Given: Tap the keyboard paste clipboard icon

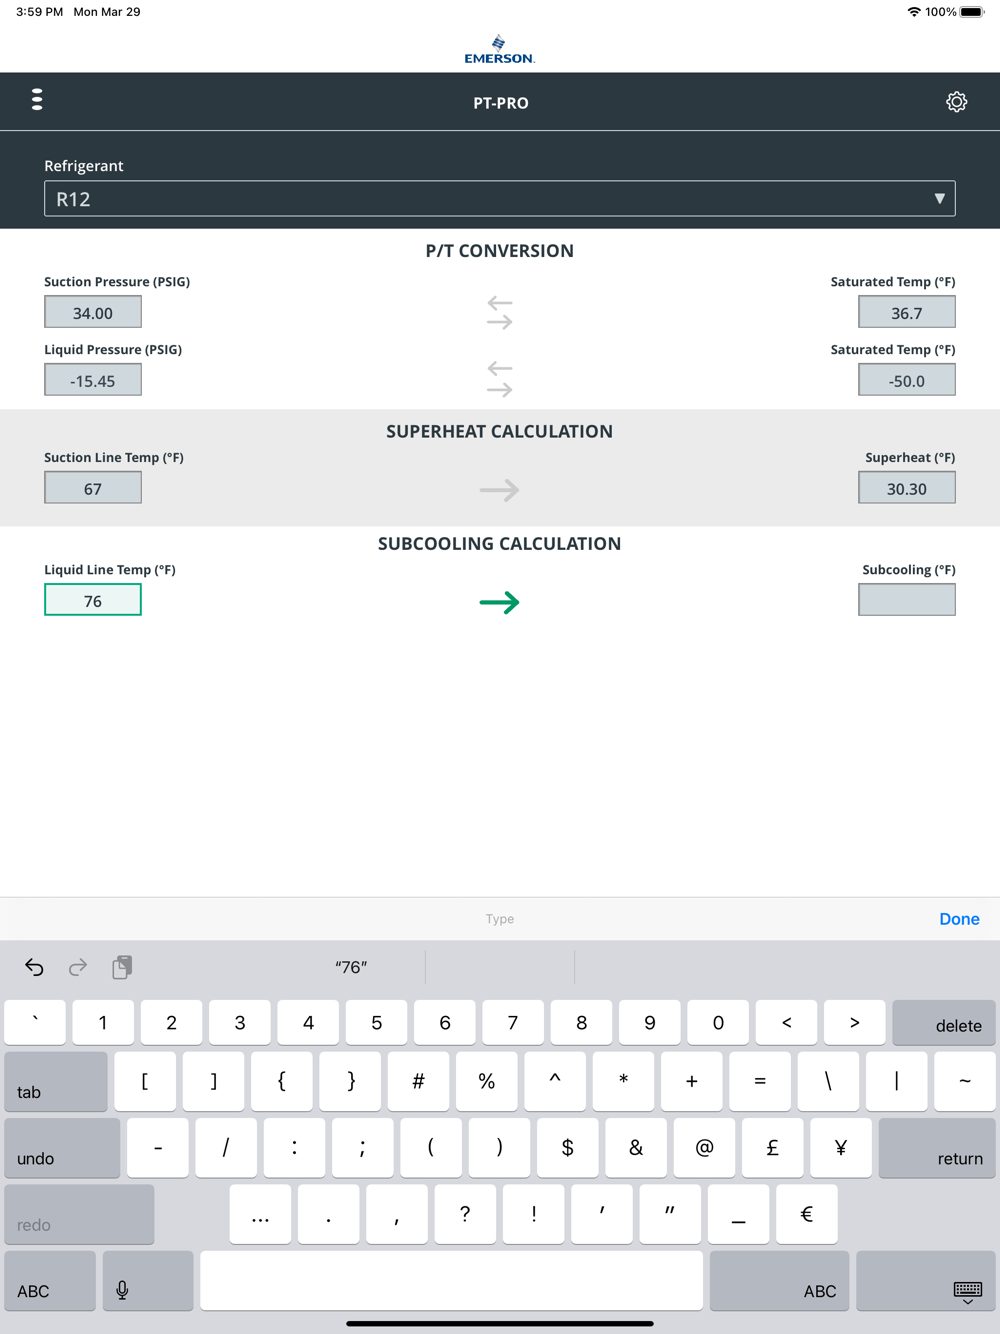Looking at the screenshot, I should coord(122,967).
